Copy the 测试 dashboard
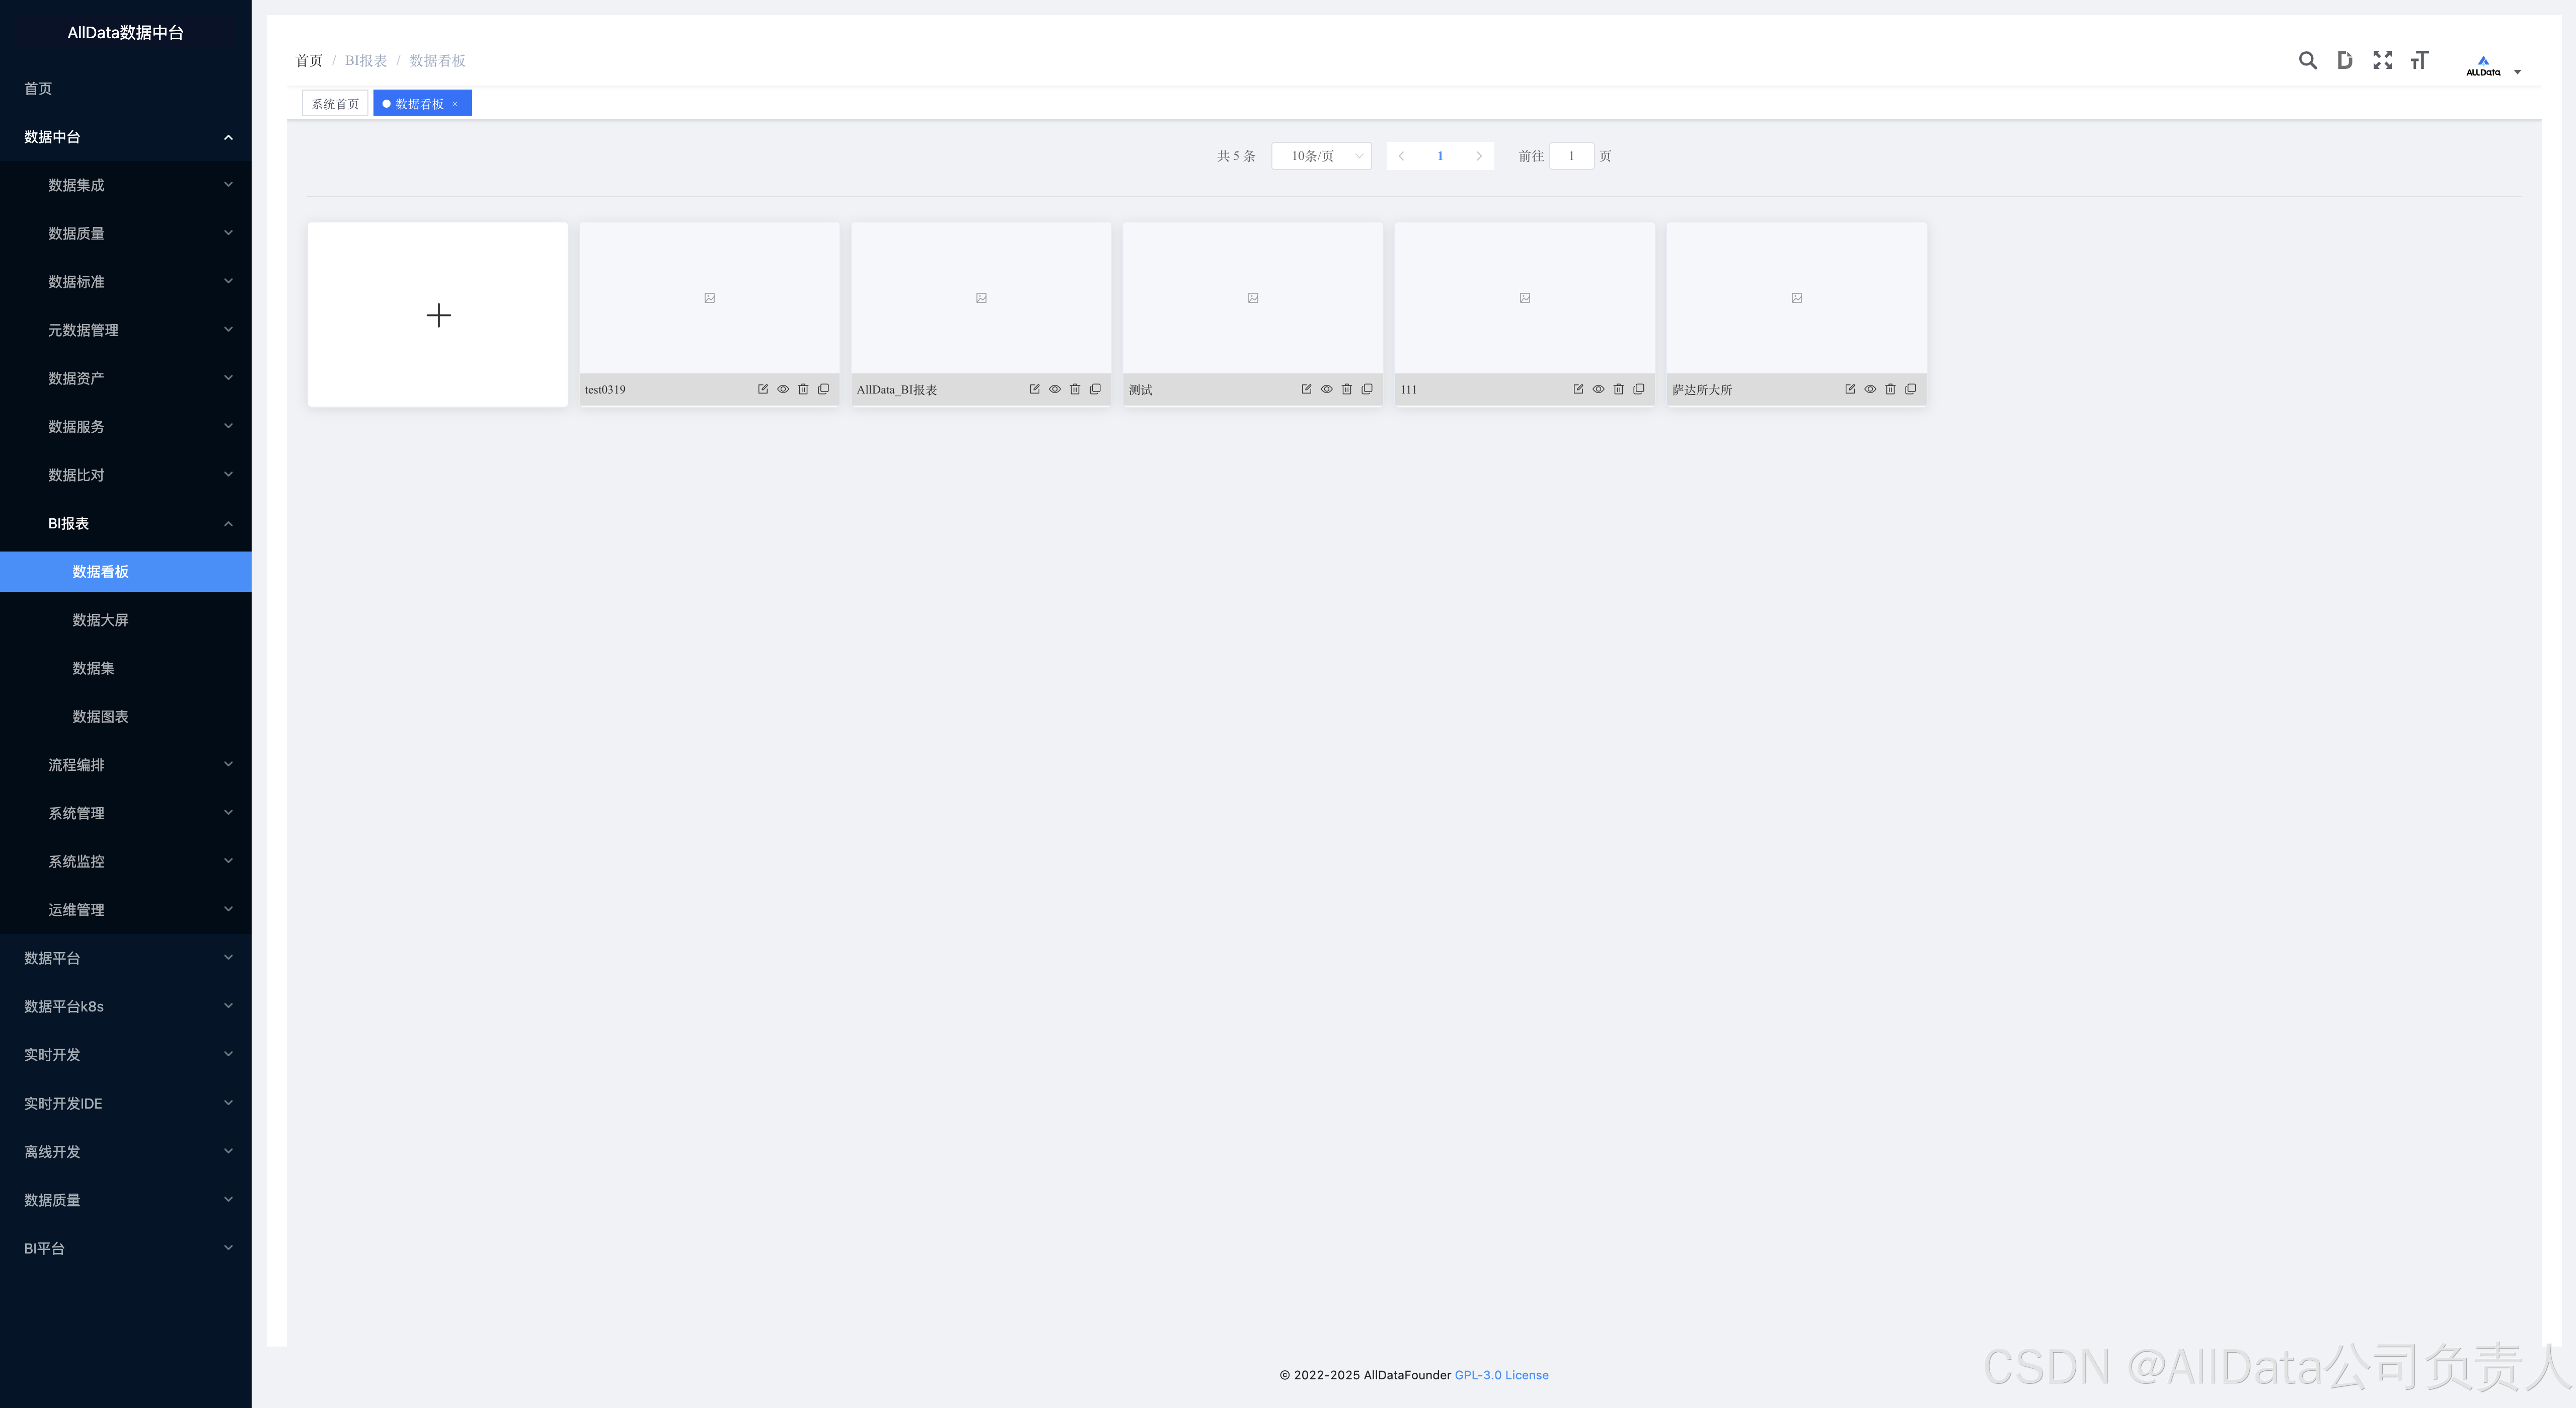 click(x=1367, y=389)
